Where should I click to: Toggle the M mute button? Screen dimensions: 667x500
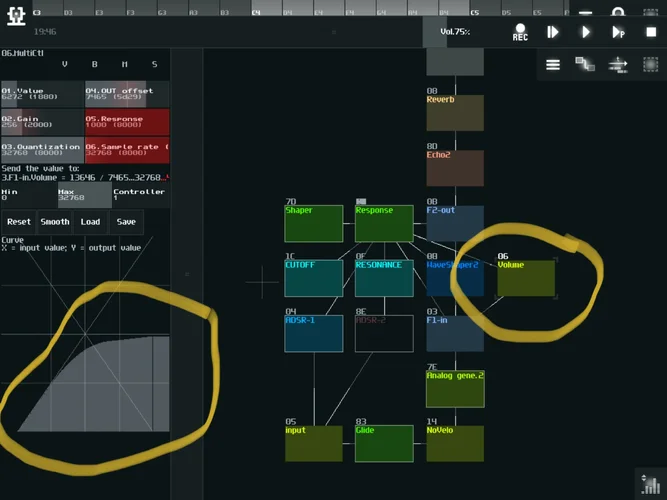pos(125,64)
